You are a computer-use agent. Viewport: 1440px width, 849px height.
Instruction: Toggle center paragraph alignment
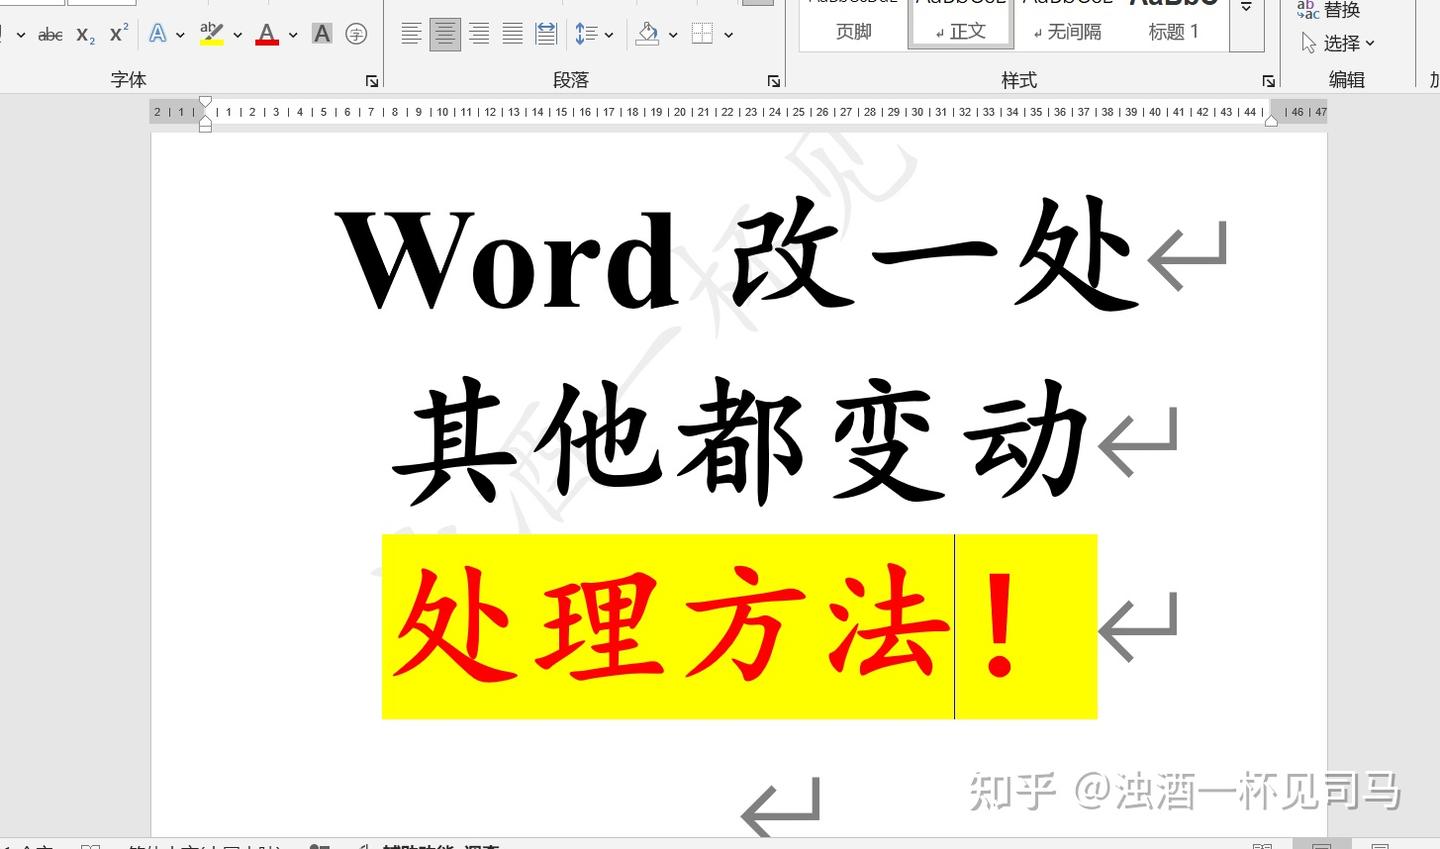click(x=445, y=34)
